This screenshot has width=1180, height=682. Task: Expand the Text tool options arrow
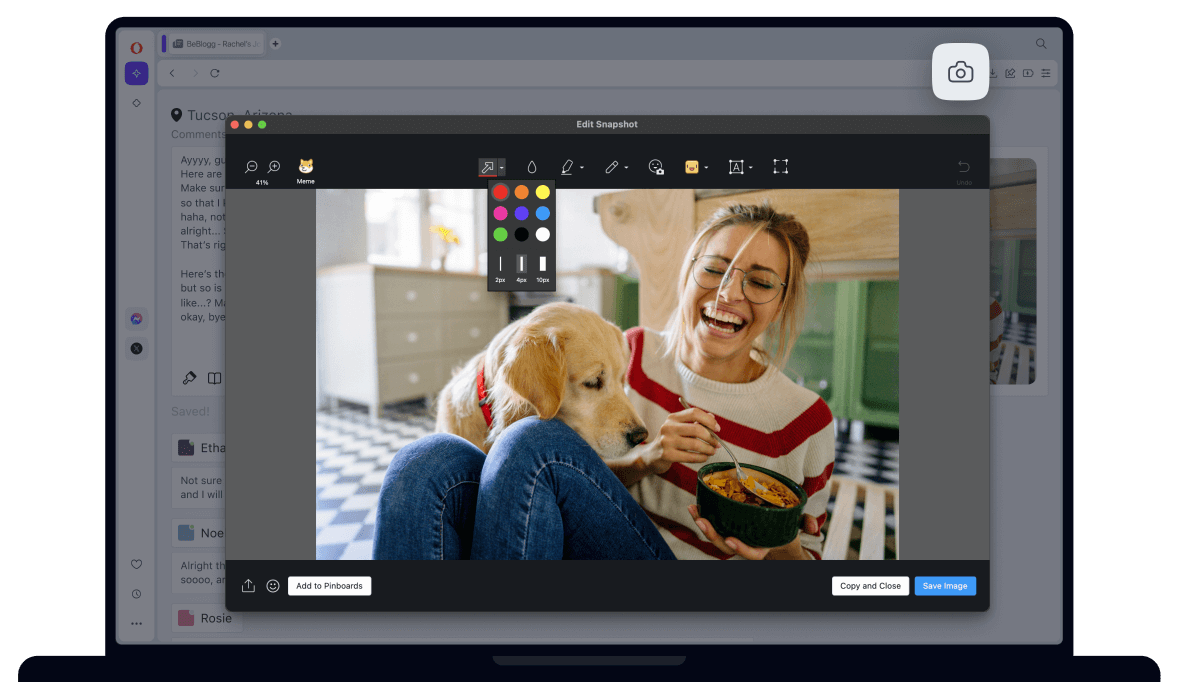coord(750,168)
